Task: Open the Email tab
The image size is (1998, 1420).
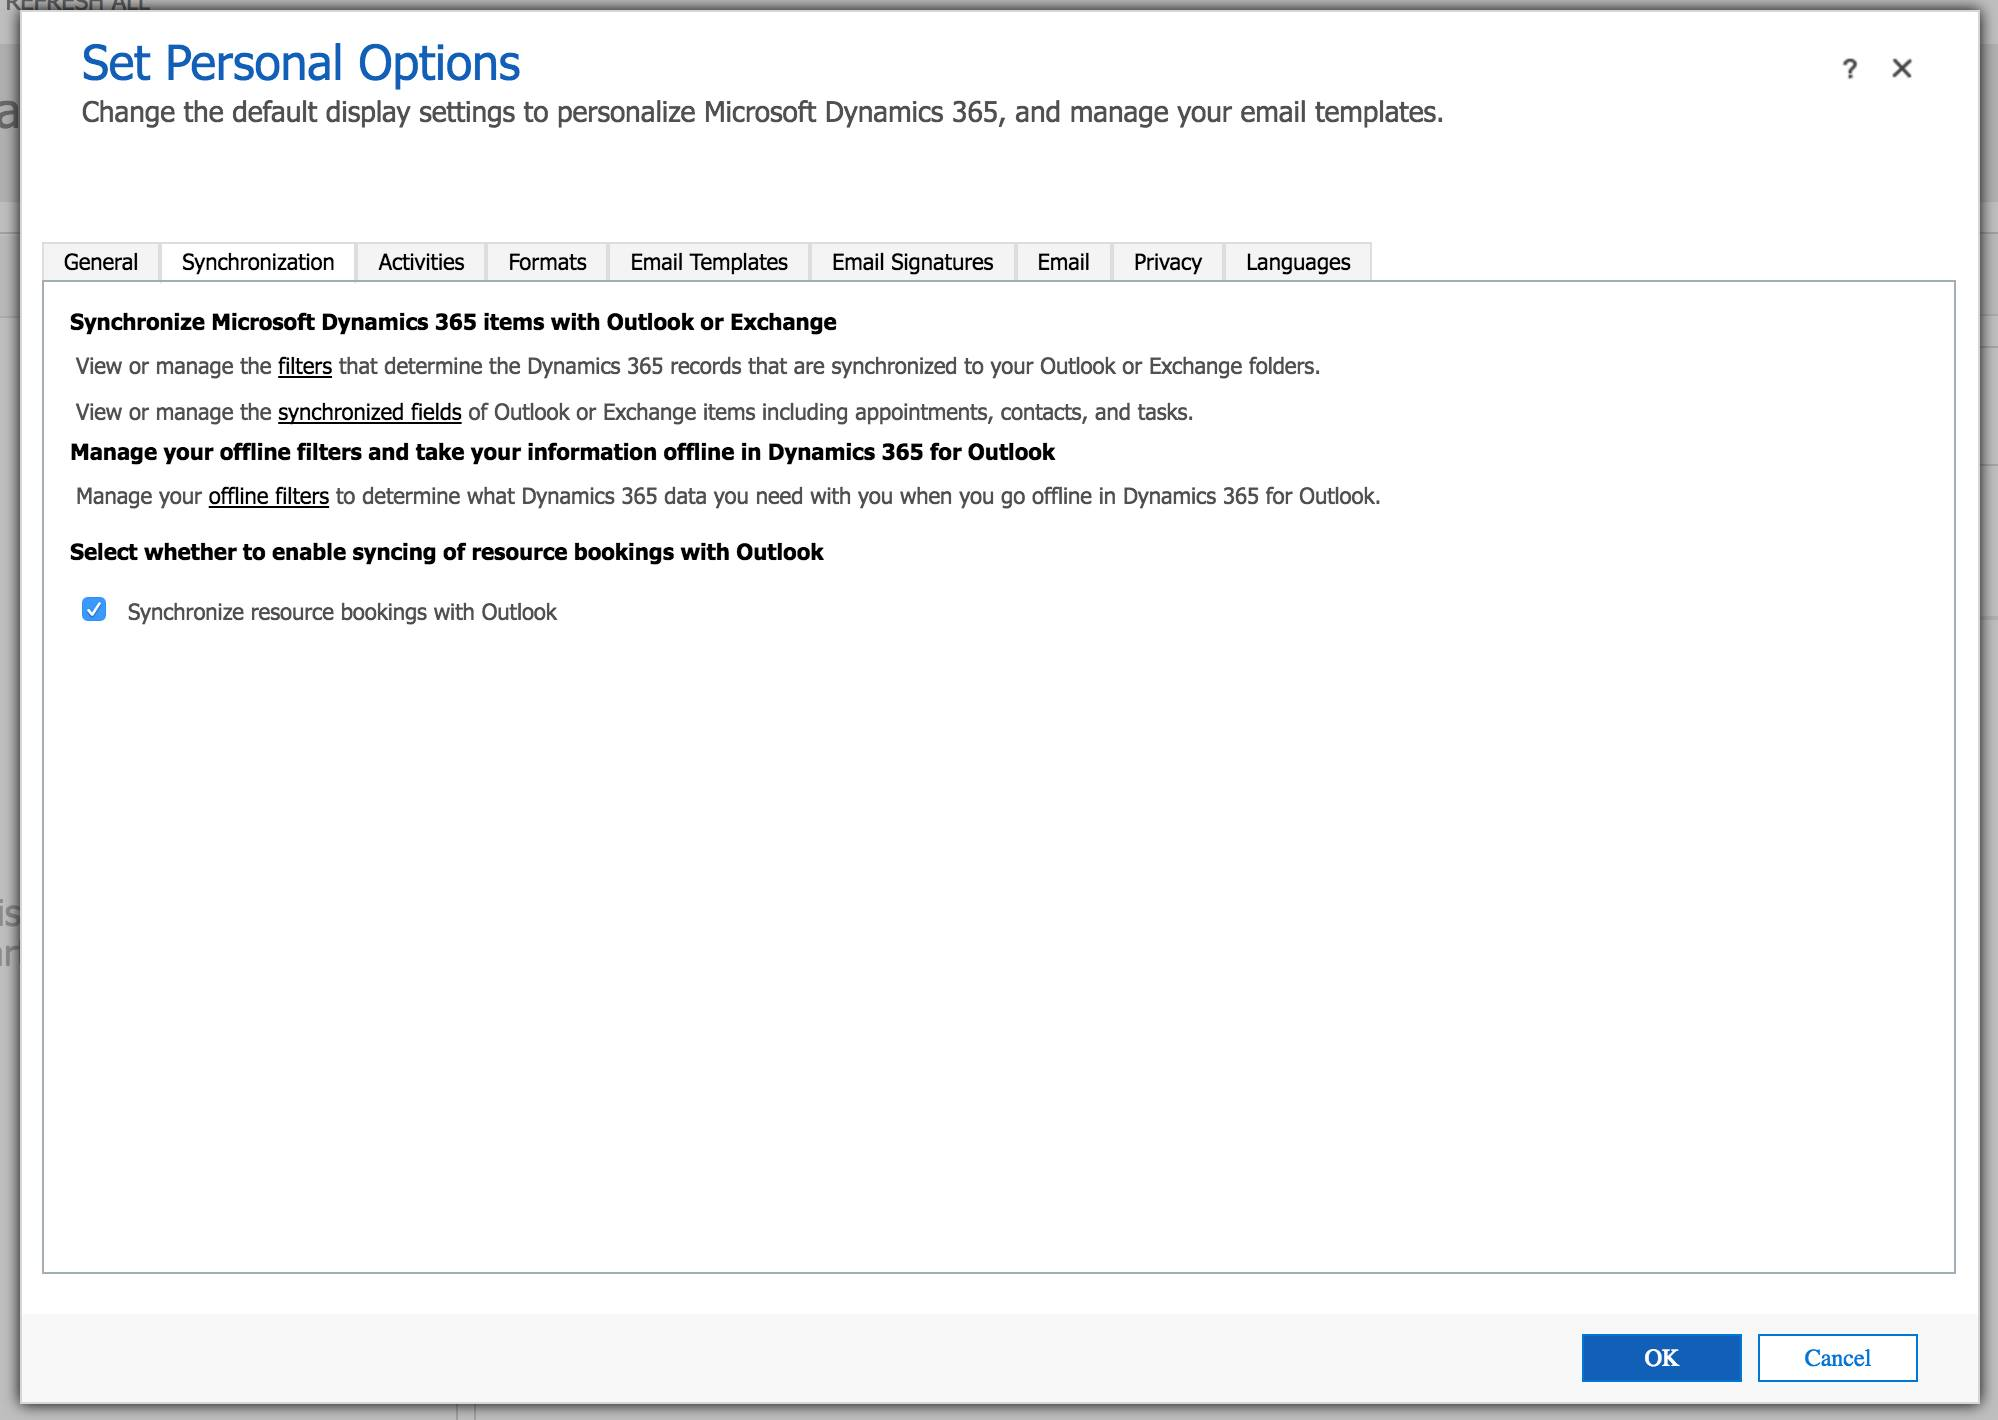Action: click(1063, 262)
